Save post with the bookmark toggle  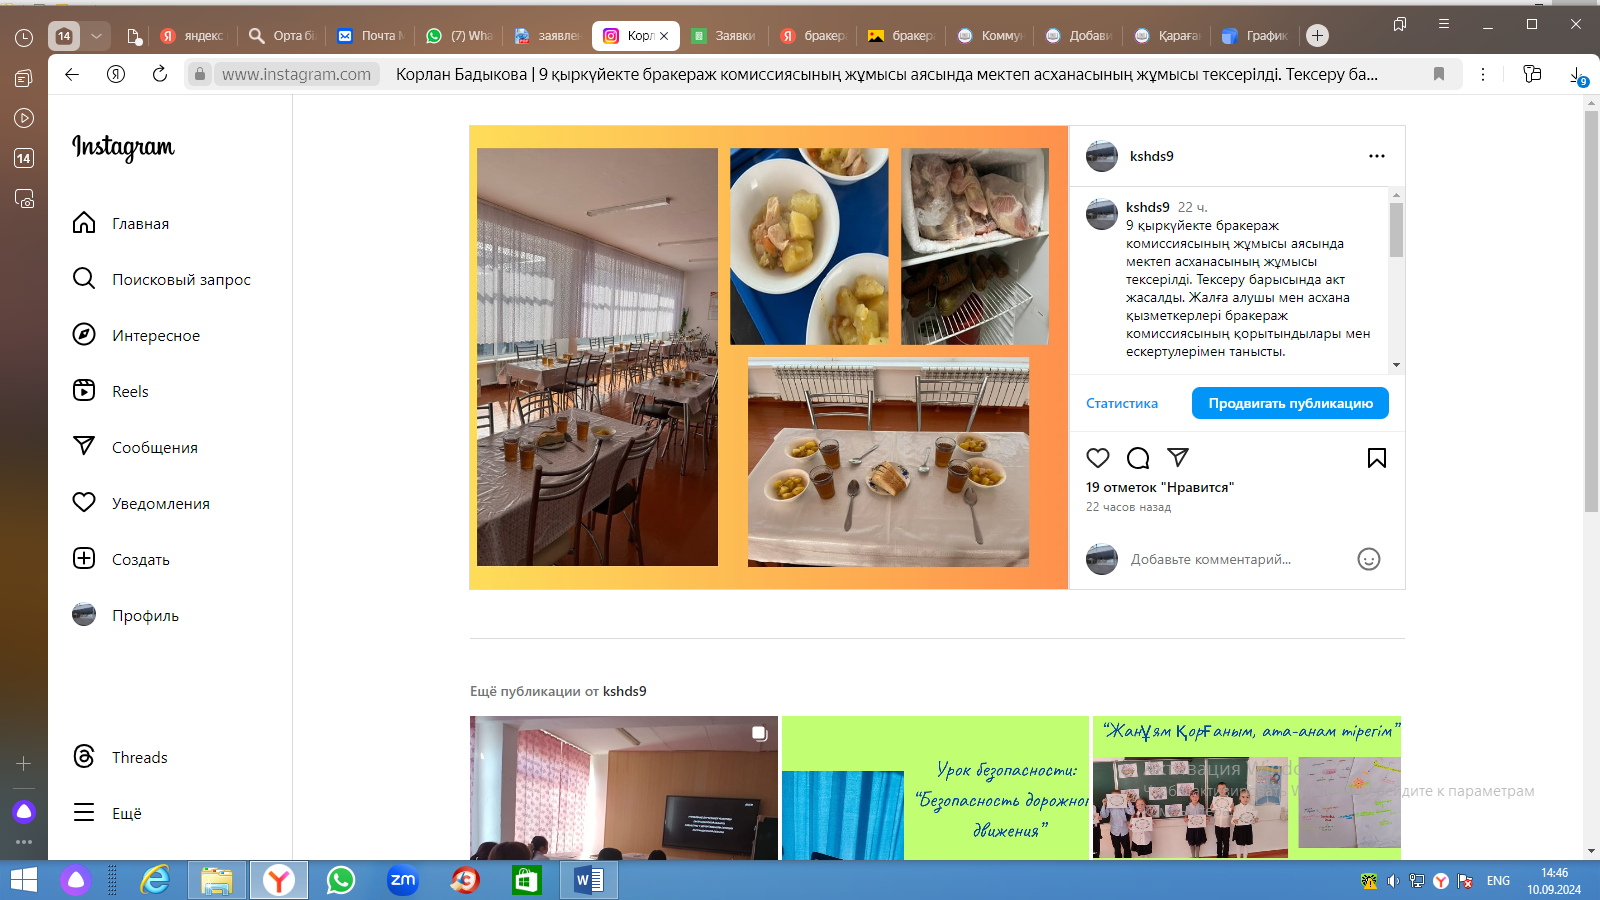click(1377, 458)
